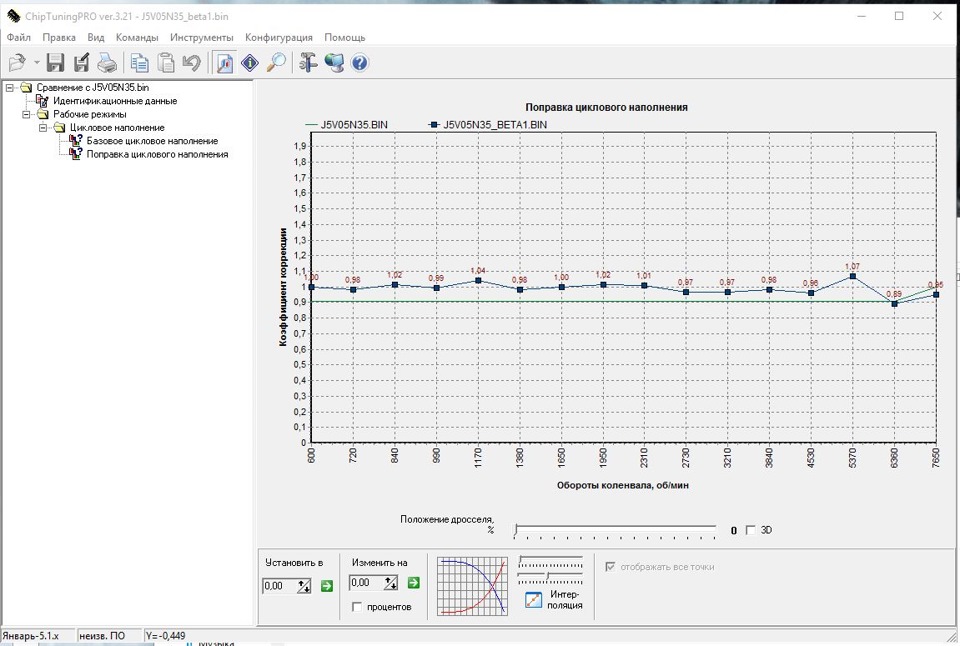Open the hammer and wrench settings icon
The image size is (960, 646).
[x=308, y=63]
